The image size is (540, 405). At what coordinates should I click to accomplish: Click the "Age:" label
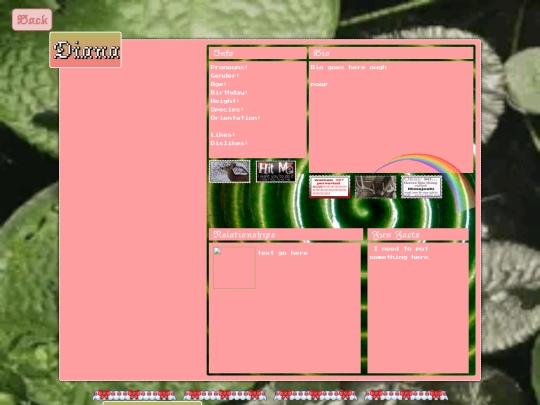(x=219, y=84)
